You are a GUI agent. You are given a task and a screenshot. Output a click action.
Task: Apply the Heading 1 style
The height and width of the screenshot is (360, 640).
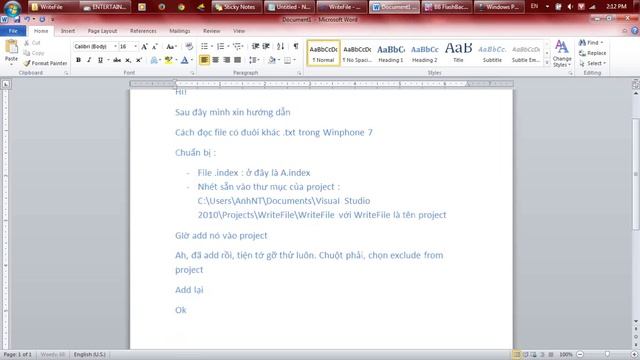391,53
